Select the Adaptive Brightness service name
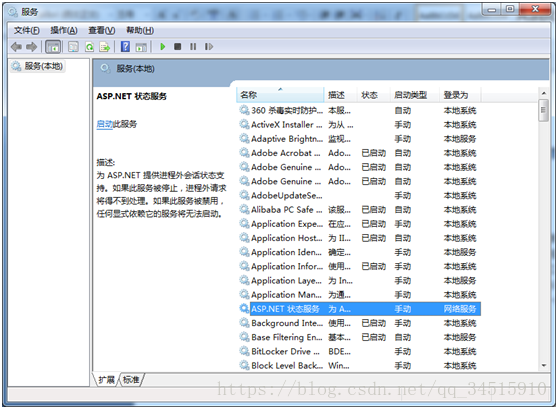558x409 pixels. coord(287,139)
